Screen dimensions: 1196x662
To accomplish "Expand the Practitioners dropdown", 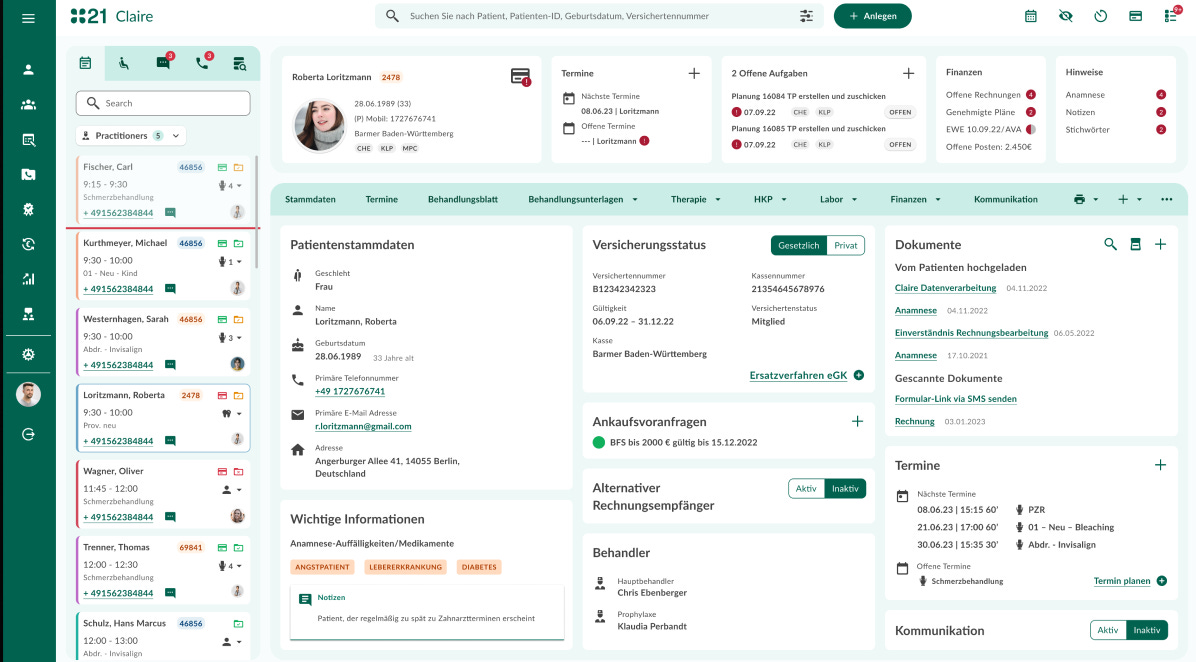I will 130,136.
